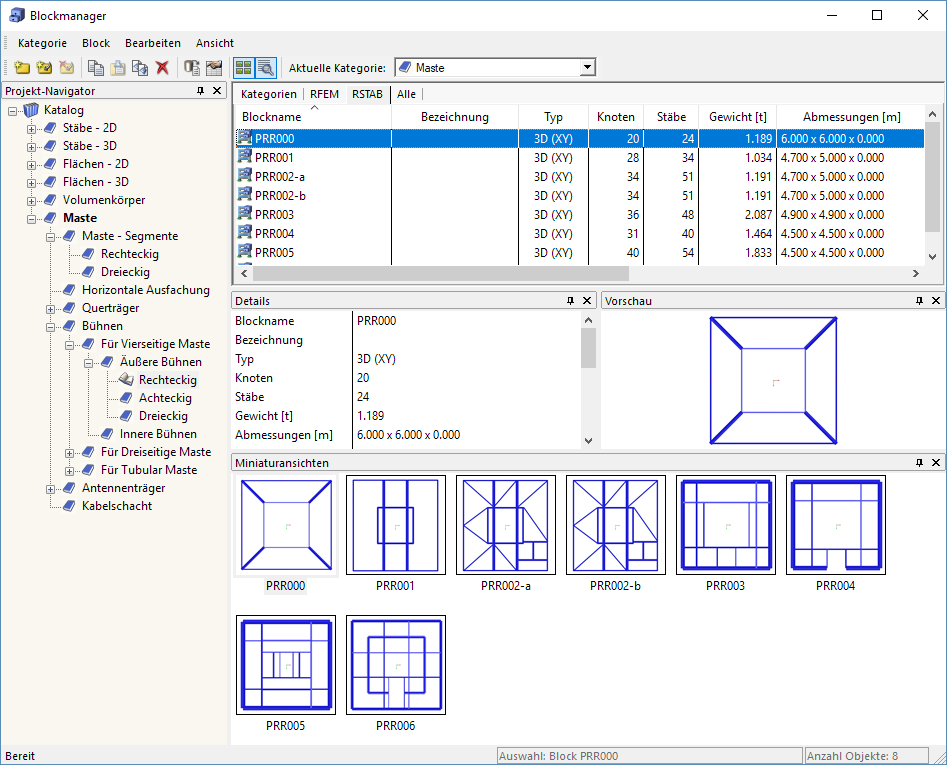
Task: Pin the Projekt-Navigator panel
Action: (x=201, y=91)
